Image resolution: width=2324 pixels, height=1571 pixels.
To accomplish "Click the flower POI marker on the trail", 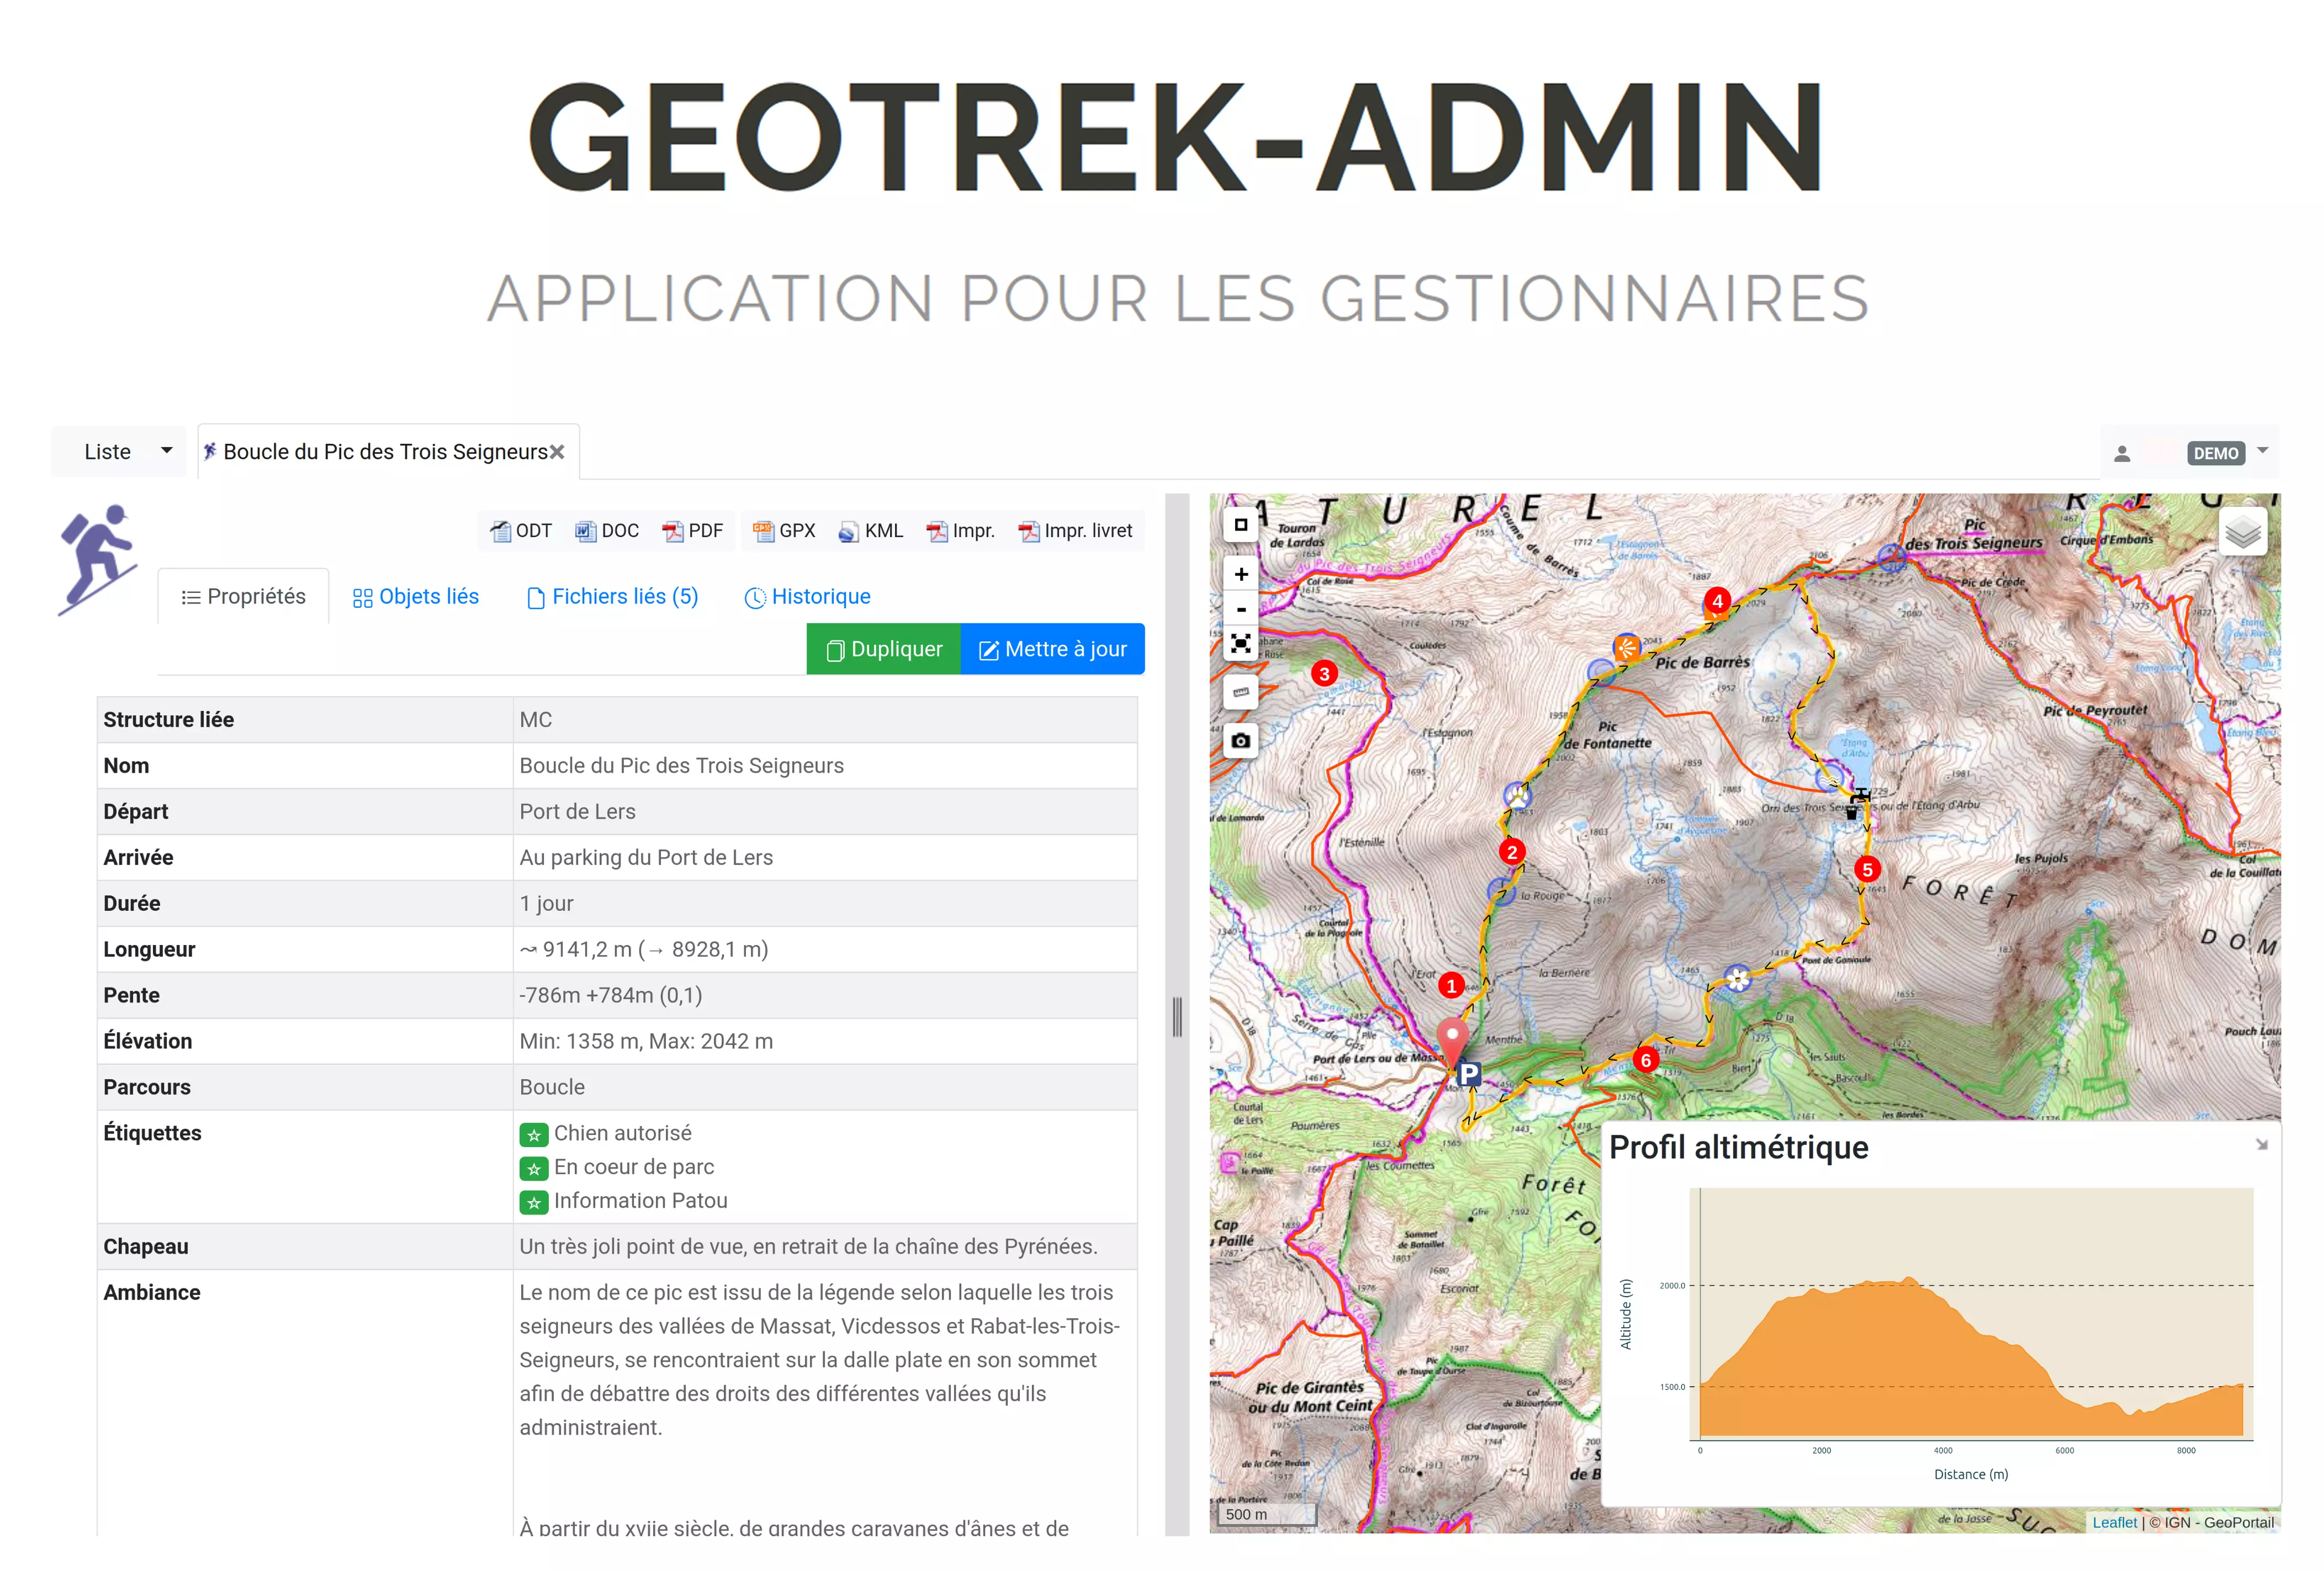I will pos(1738,979).
